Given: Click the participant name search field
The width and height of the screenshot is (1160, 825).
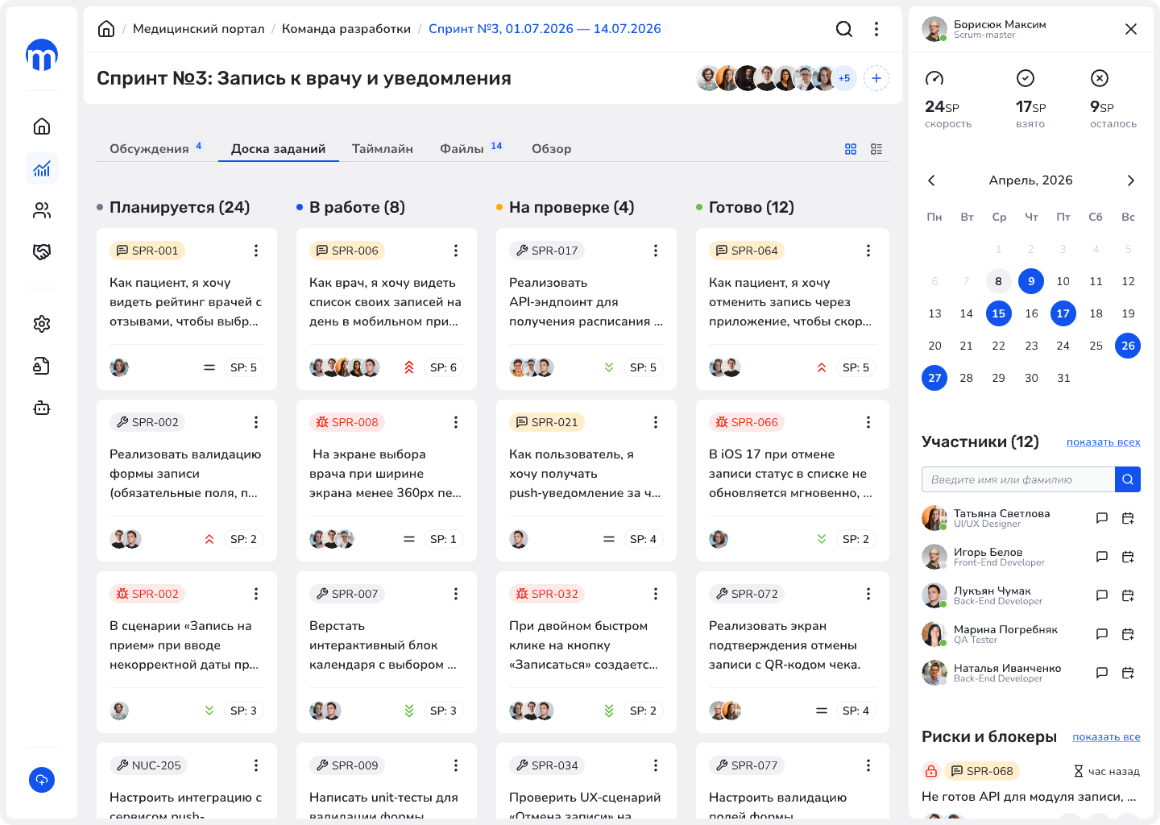Looking at the screenshot, I should pos(1018,479).
